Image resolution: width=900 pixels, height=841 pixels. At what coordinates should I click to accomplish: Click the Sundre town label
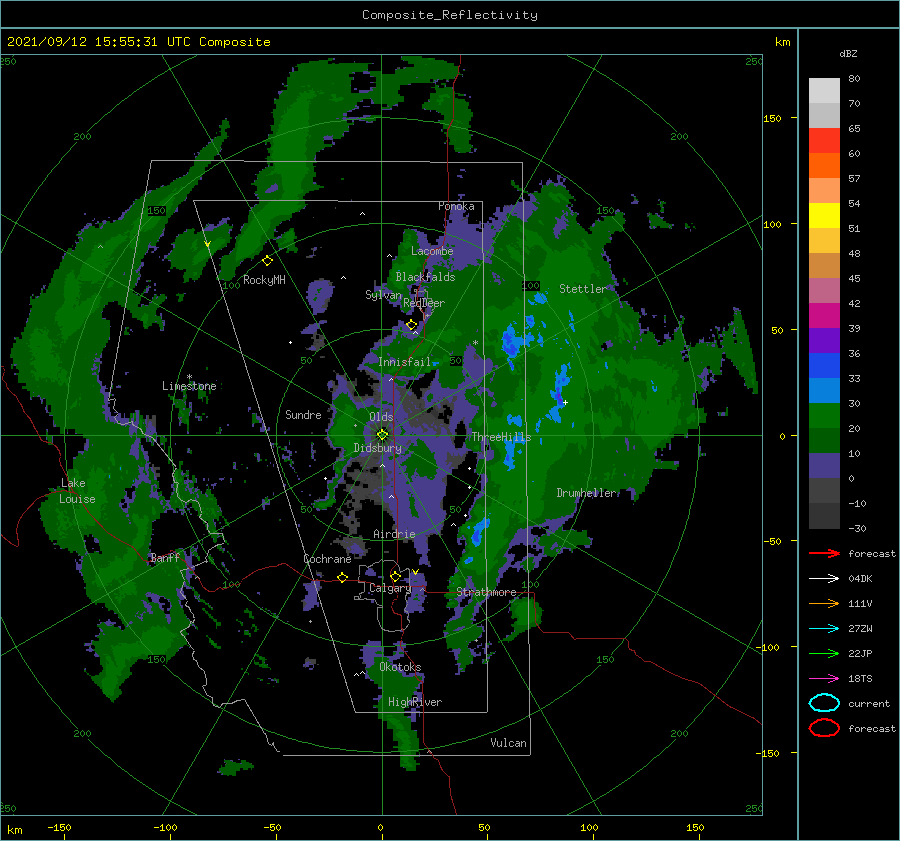(x=303, y=414)
